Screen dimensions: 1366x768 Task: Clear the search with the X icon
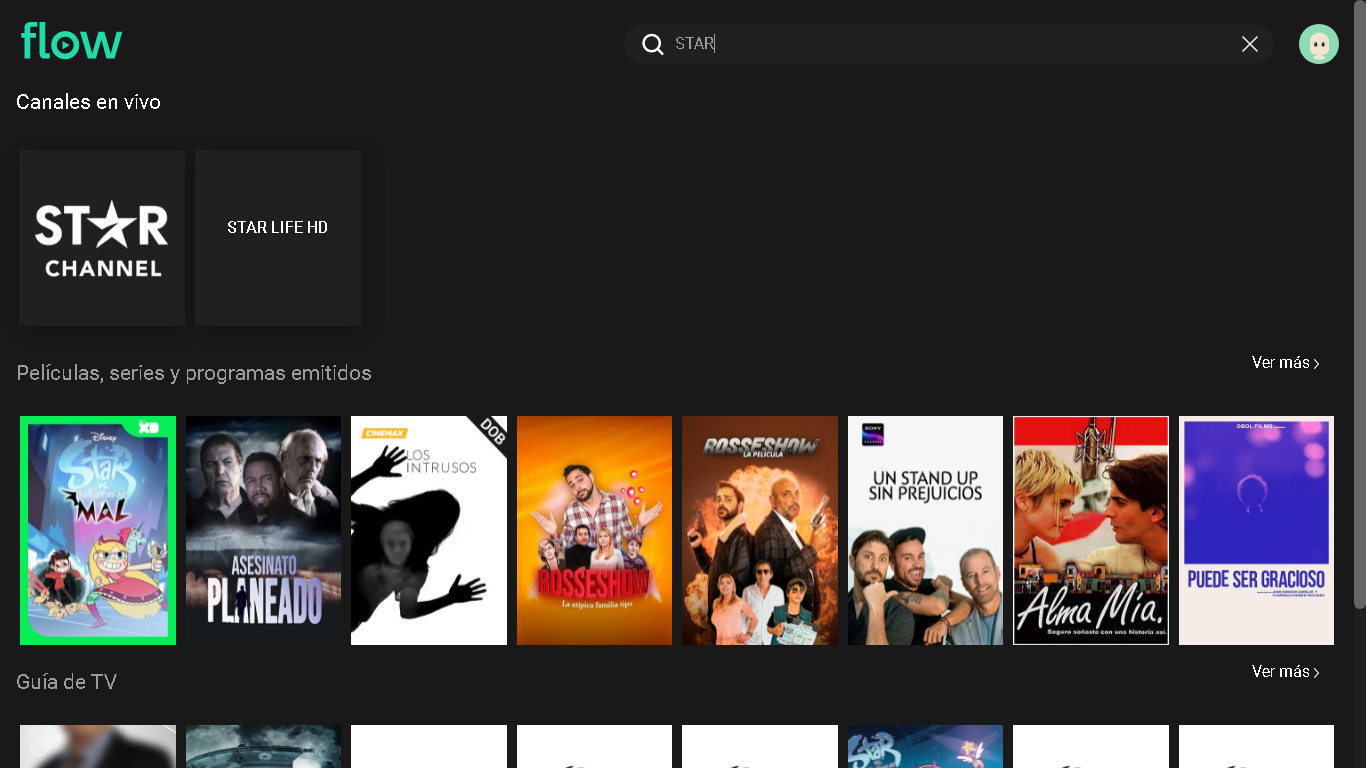click(x=1249, y=44)
